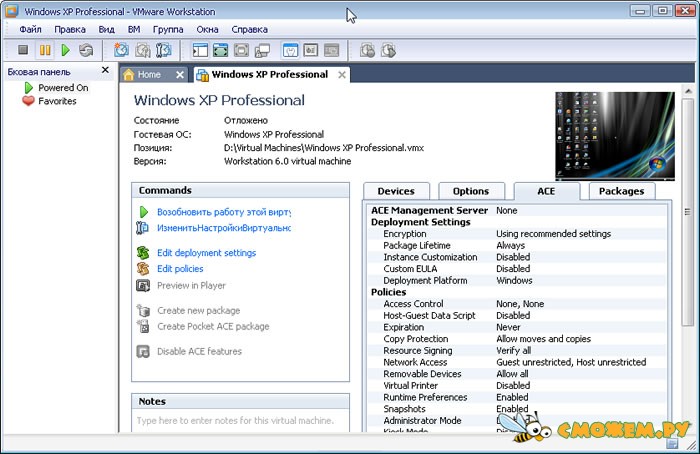The height and width of the screenshot is (454, 700).
Task: Click the VMware icon in title bar
Action: click(12, 11)
